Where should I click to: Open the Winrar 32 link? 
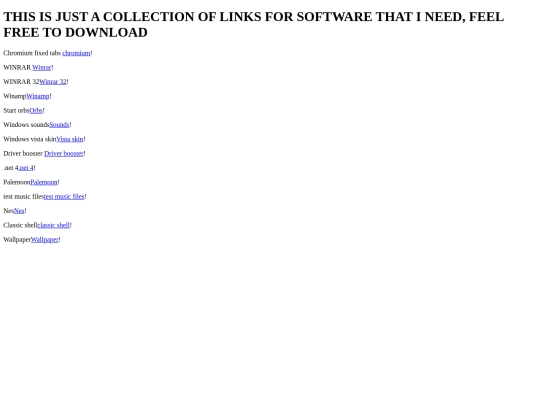(x=53, y=82)
